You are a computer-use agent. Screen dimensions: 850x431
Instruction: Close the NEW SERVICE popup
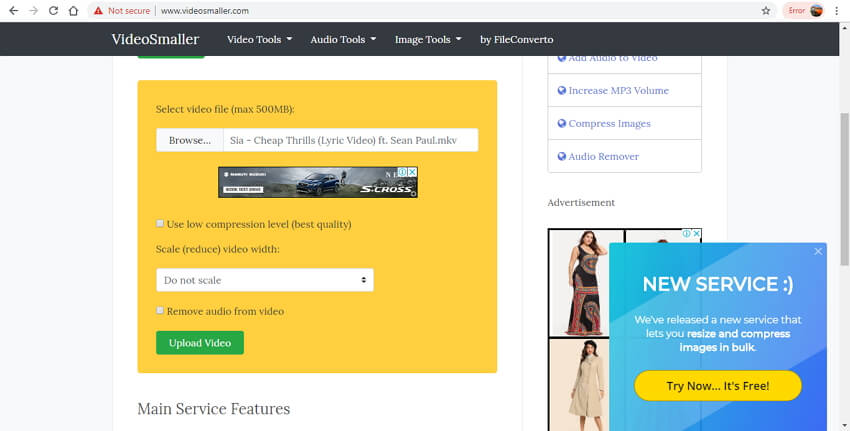(x=818, y=252)
